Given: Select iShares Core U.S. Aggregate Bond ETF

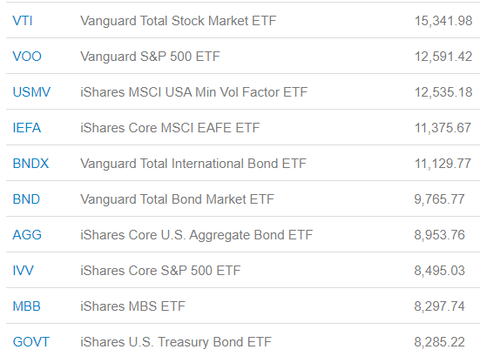Looking at the screenshot, I should point(196,235).
